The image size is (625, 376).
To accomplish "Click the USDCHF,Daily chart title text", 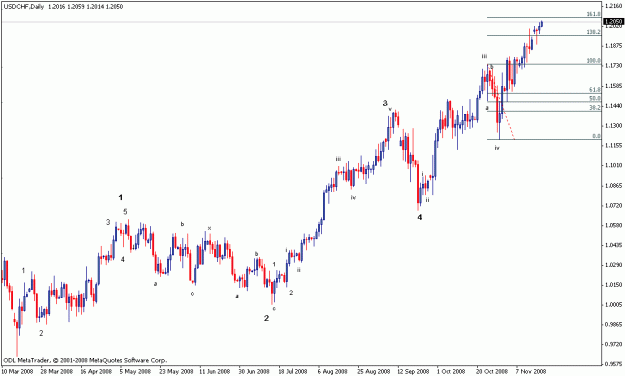I will pos(23,7).
